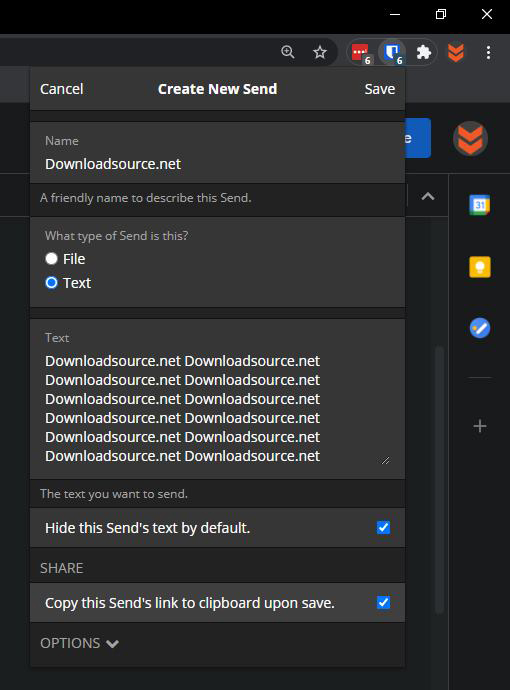Cancel creating the new Send

[x=62, y=89]
